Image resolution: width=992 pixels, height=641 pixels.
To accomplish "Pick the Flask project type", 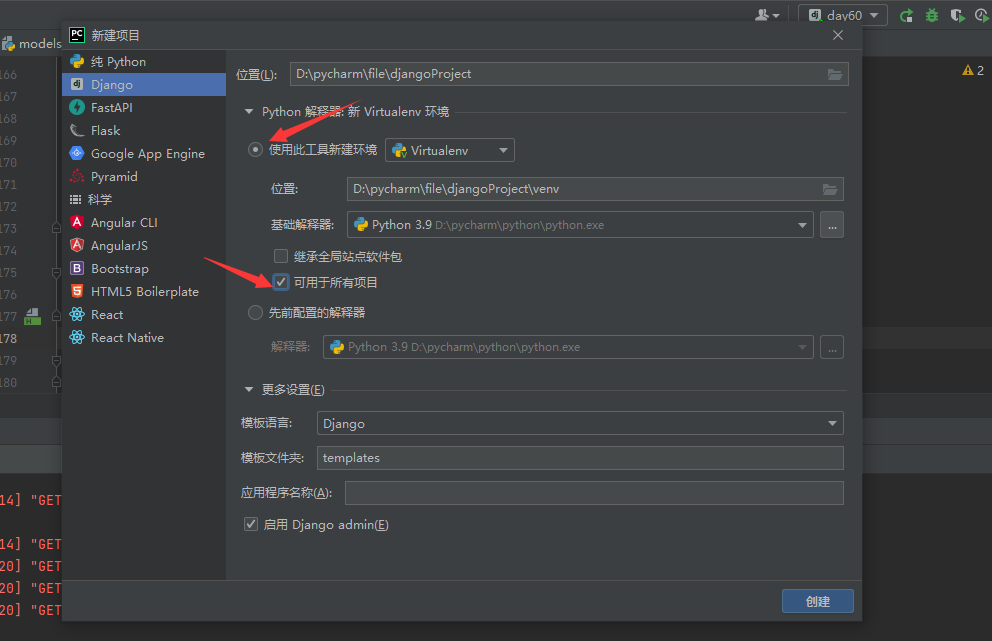I will (x=144, y=130).
